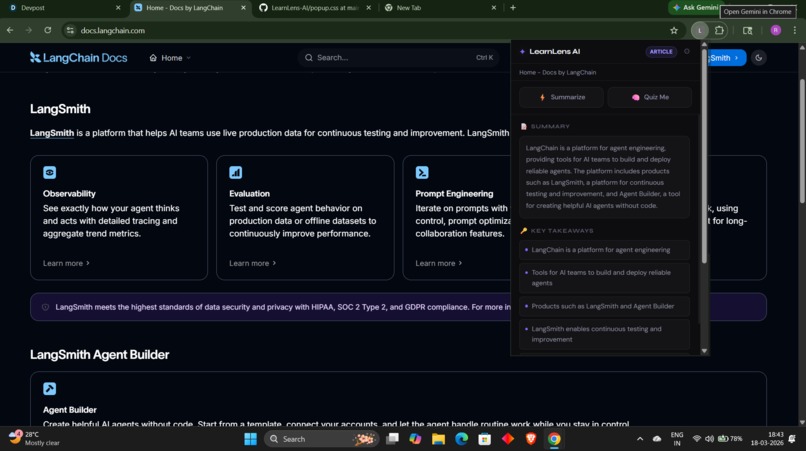Click the ARTICLE badge in LearnLens panel
This screenshot has width=806, height=451.
point(661,51)
